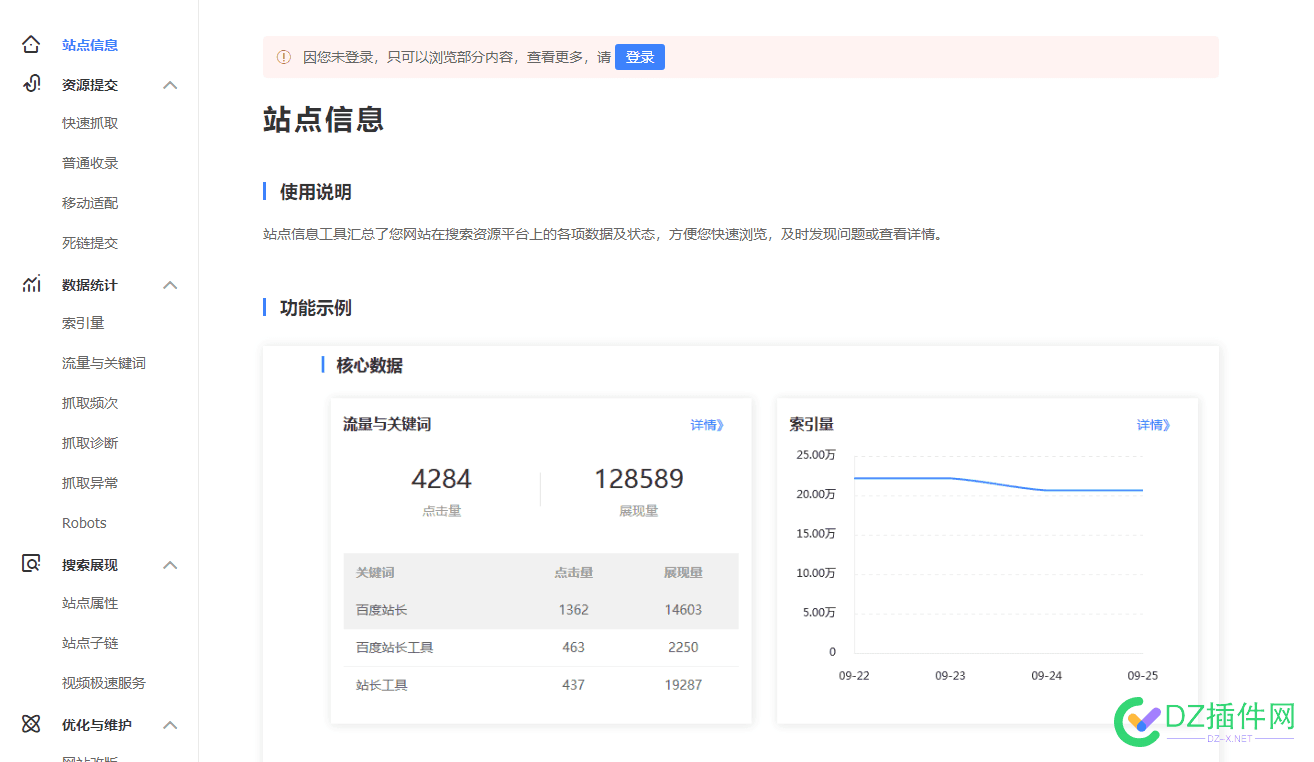Collapse the 优化与维护 section chevron
1314x762 pixels.
point(170,725)
